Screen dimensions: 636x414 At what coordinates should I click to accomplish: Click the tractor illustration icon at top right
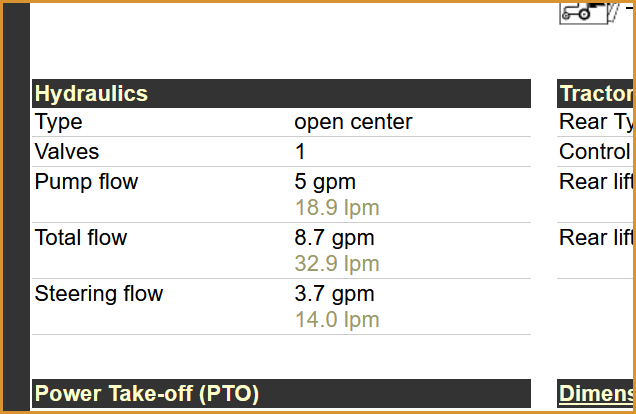589,13
